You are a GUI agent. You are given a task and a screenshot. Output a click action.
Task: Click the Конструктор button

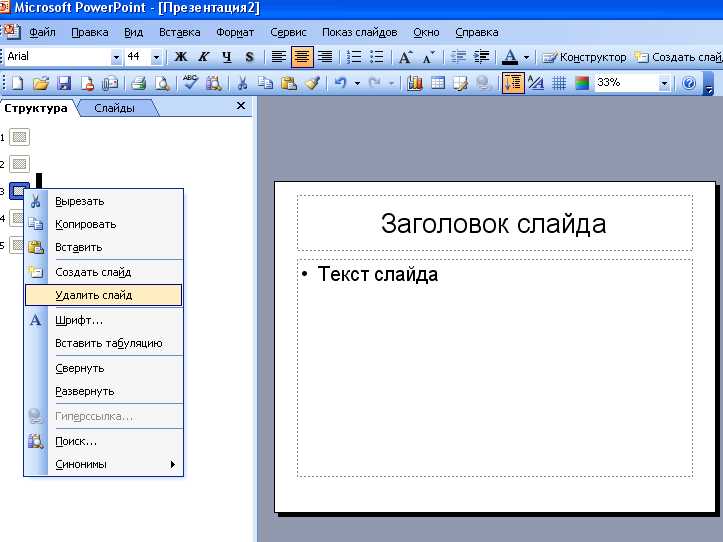pyautogui.click(x=585, y=58)
